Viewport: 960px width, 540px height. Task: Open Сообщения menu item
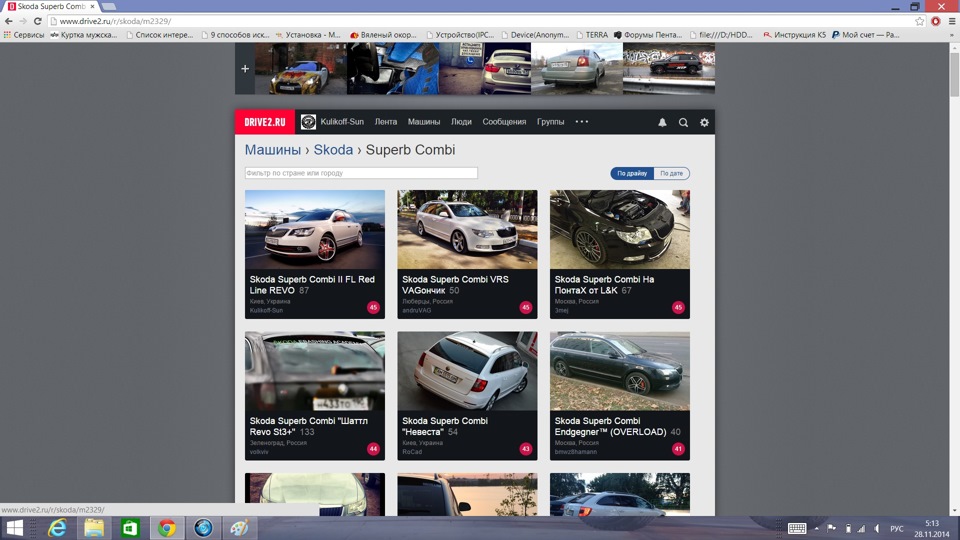point(504,122)
